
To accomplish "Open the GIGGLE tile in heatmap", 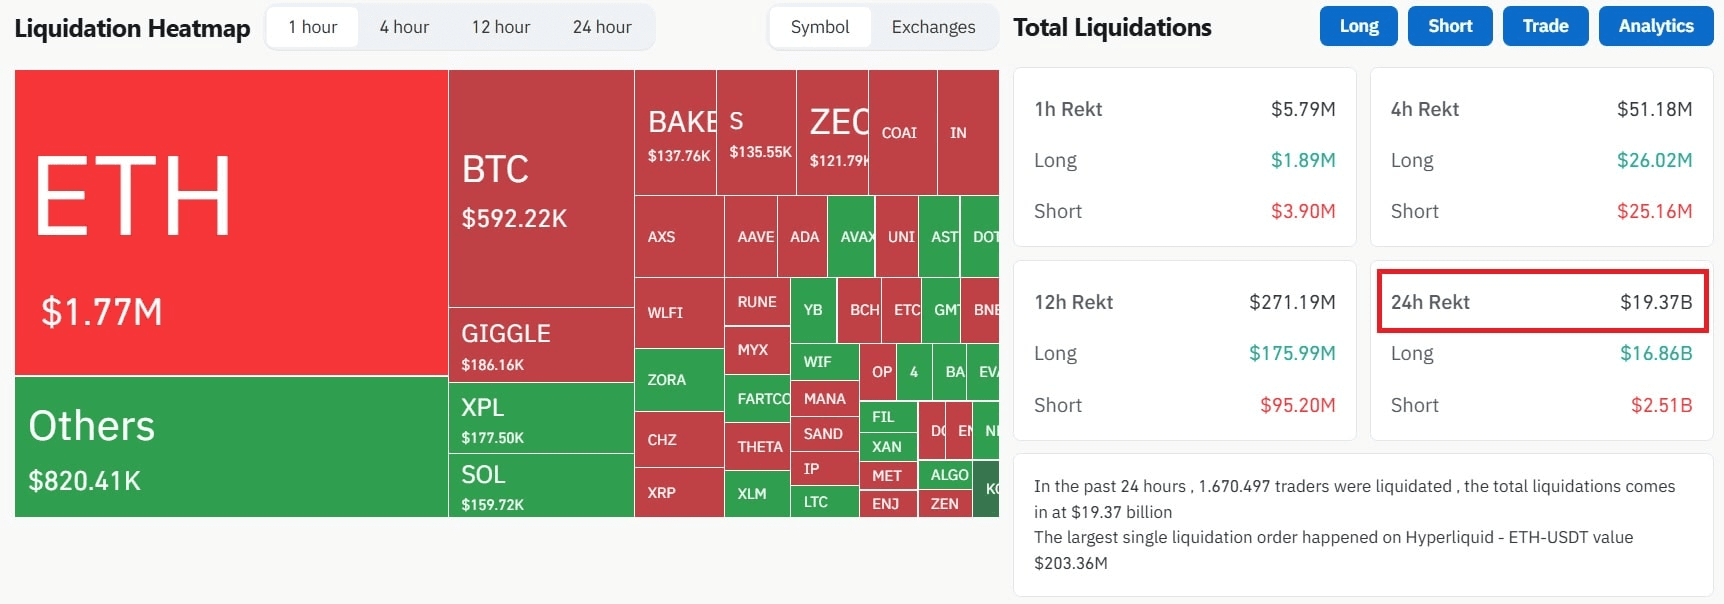I will (x=541, y=345).
